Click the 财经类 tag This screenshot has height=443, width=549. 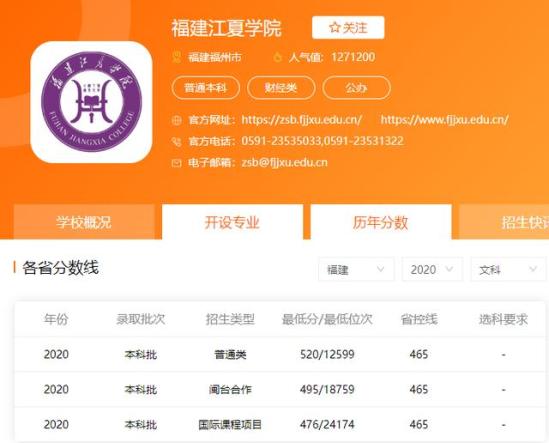281,88
